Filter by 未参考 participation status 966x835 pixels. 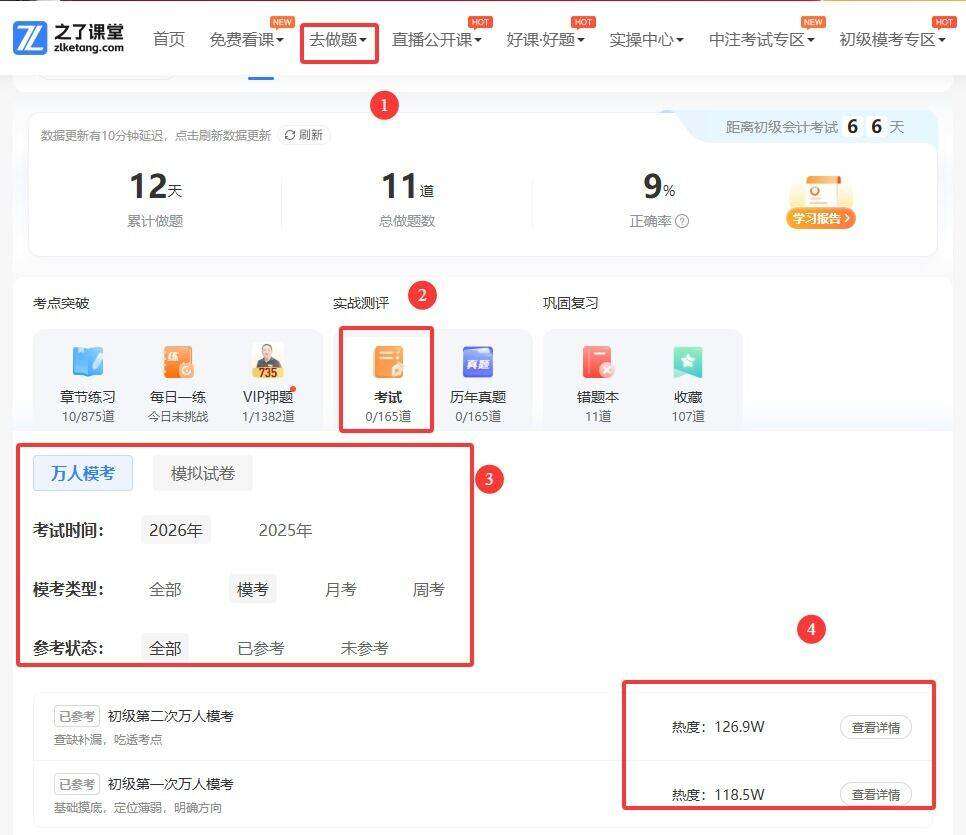(x=364, y=648)
